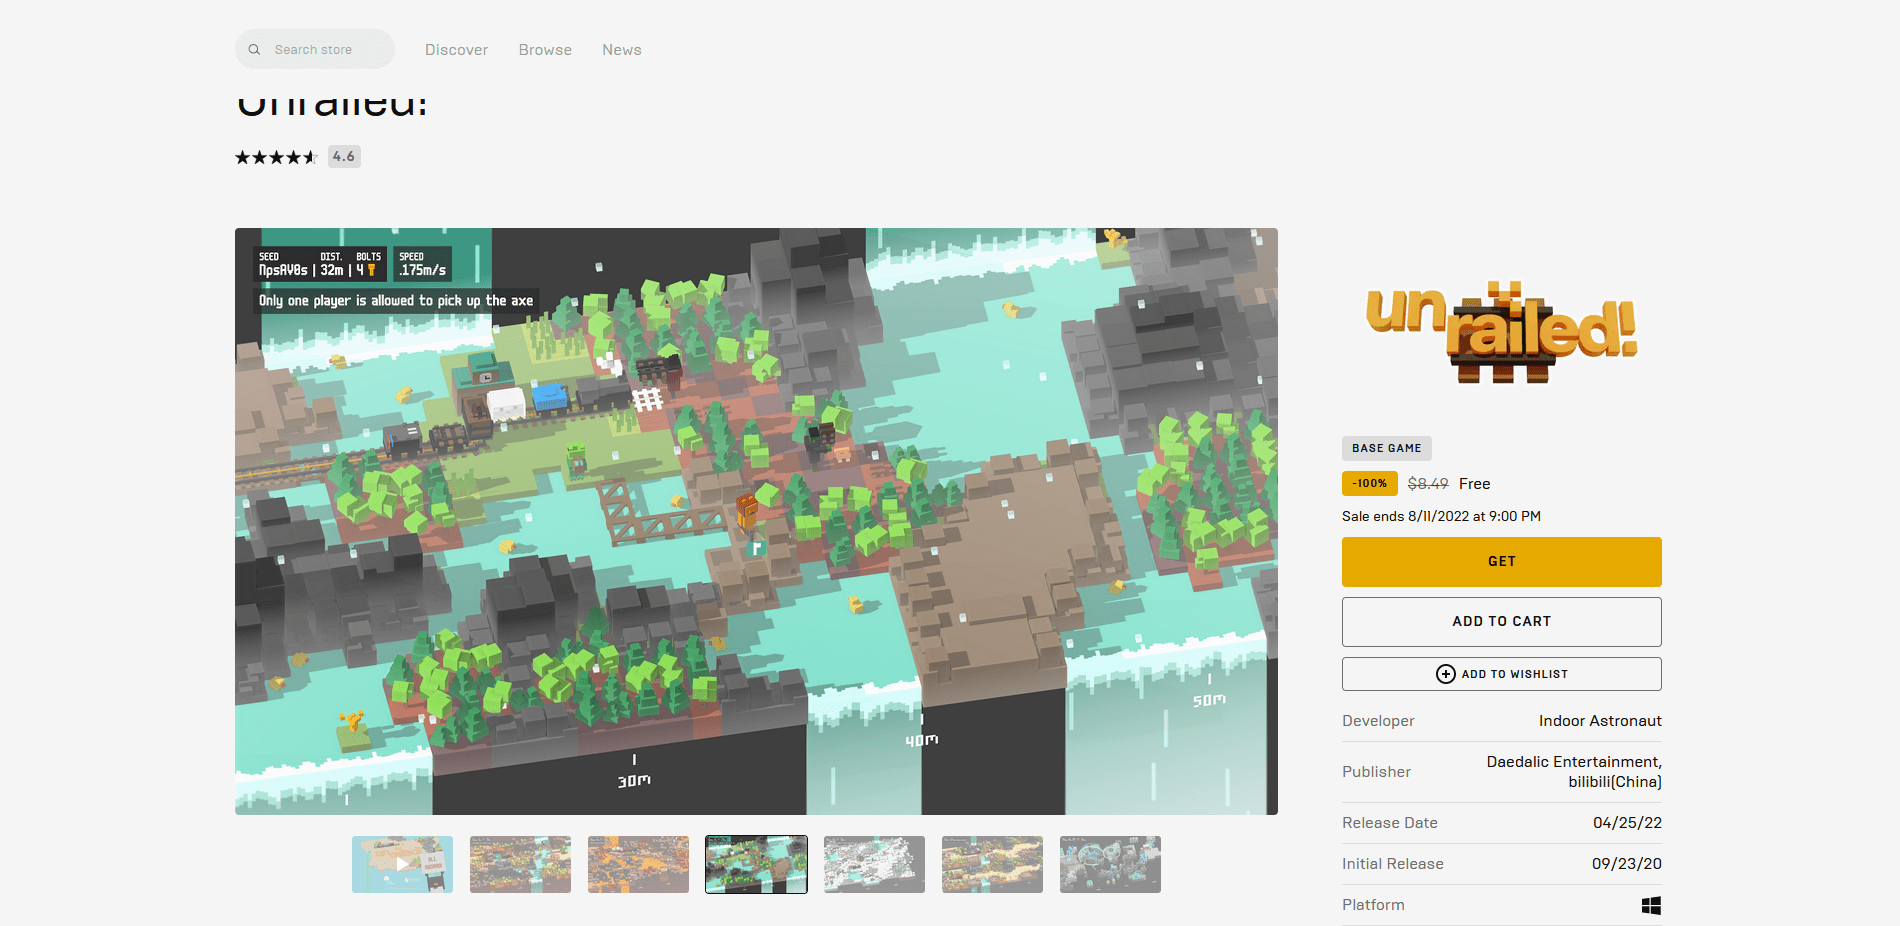Switch to the News tab
This screenshot has height=926, width=1900.
622,50
